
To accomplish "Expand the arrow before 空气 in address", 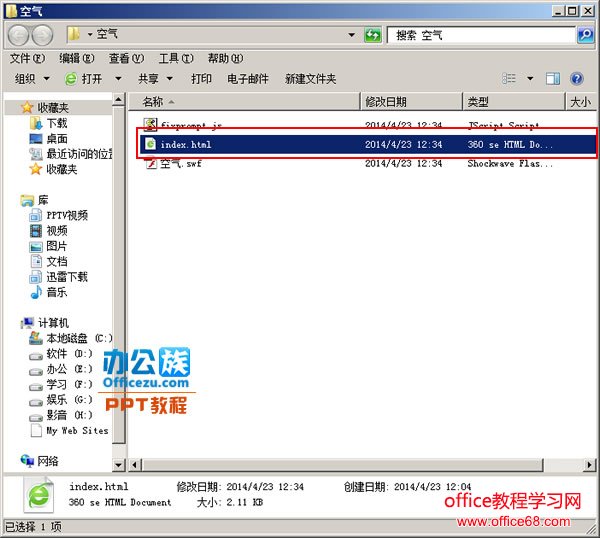I will pyautogui.click(x=90, y=34).
